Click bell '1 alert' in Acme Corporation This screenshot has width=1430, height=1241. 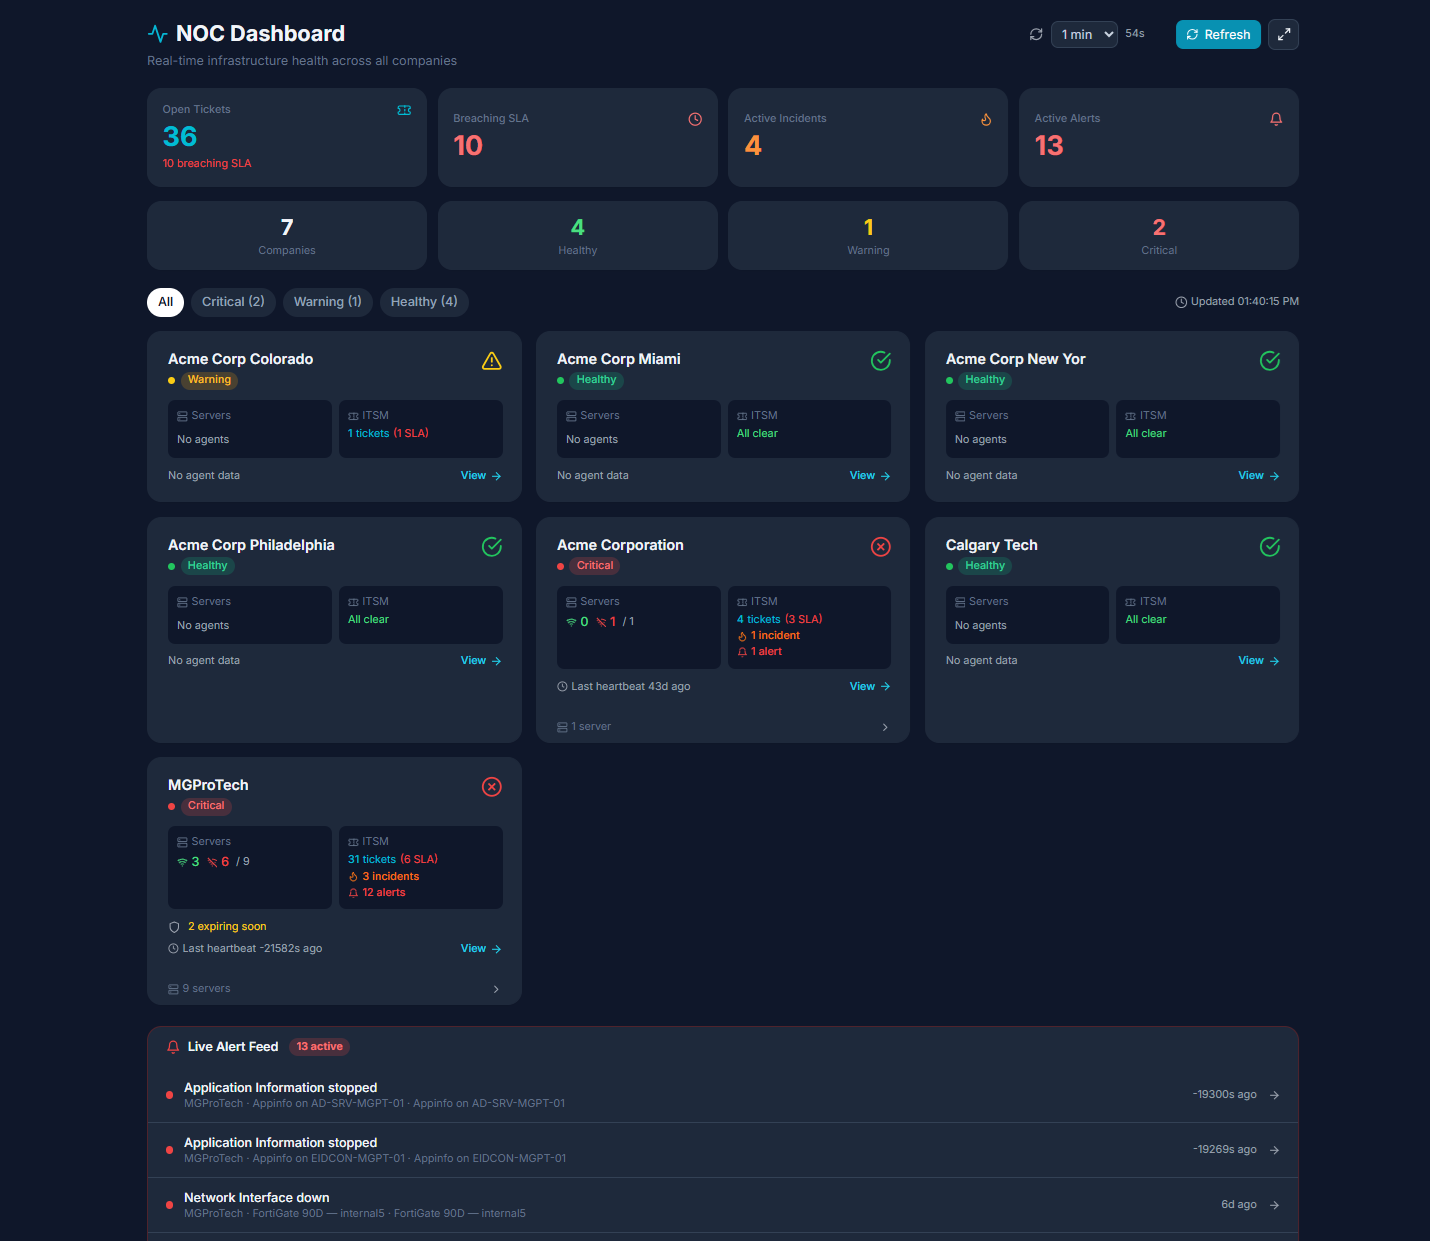[759, 652]
